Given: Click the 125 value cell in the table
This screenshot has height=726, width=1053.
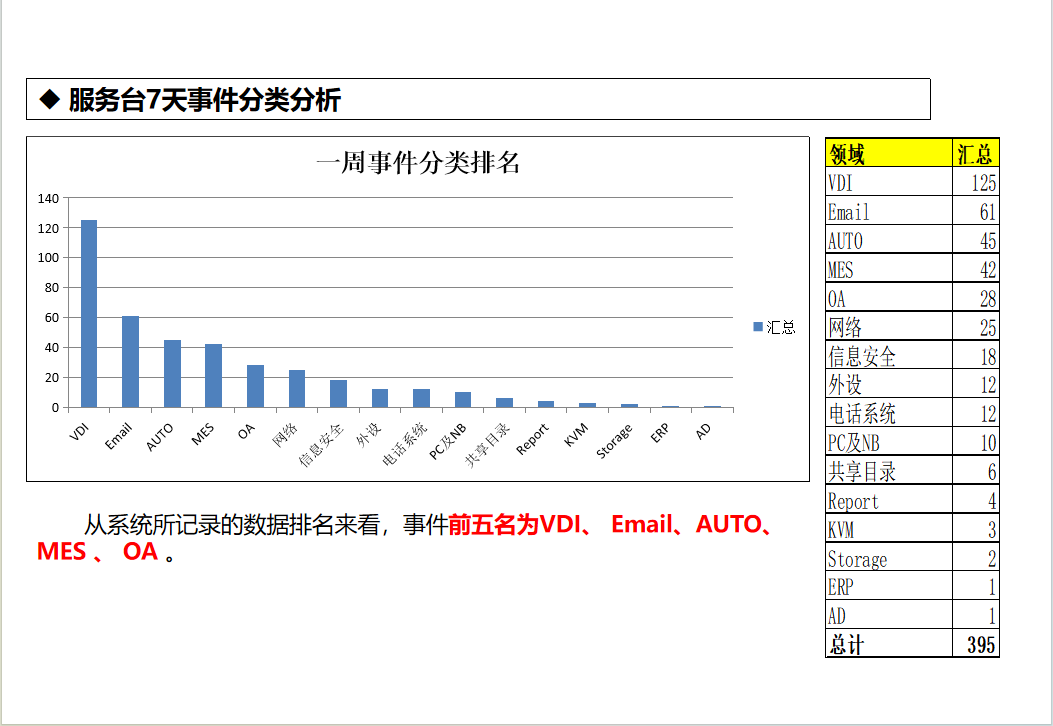Looking at the screenshot, I should 975,182.
